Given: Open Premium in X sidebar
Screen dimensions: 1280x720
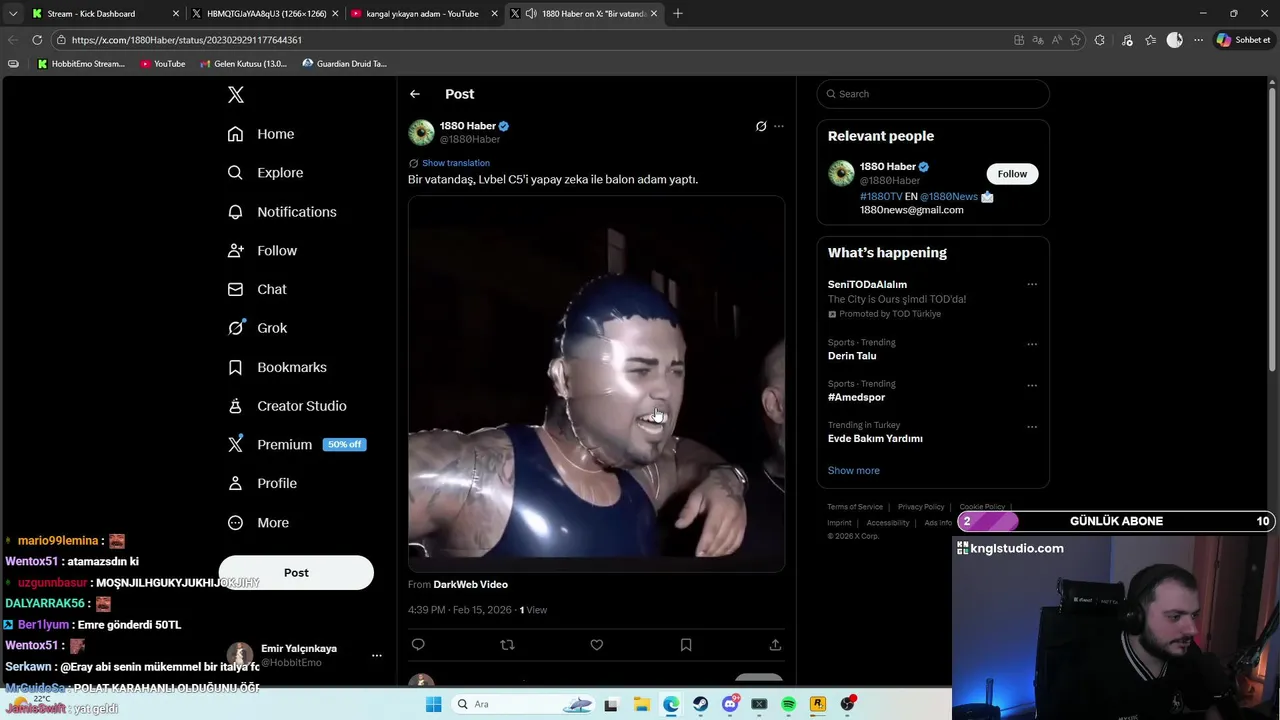Looking at the screenshot, I should click(296, 445).
